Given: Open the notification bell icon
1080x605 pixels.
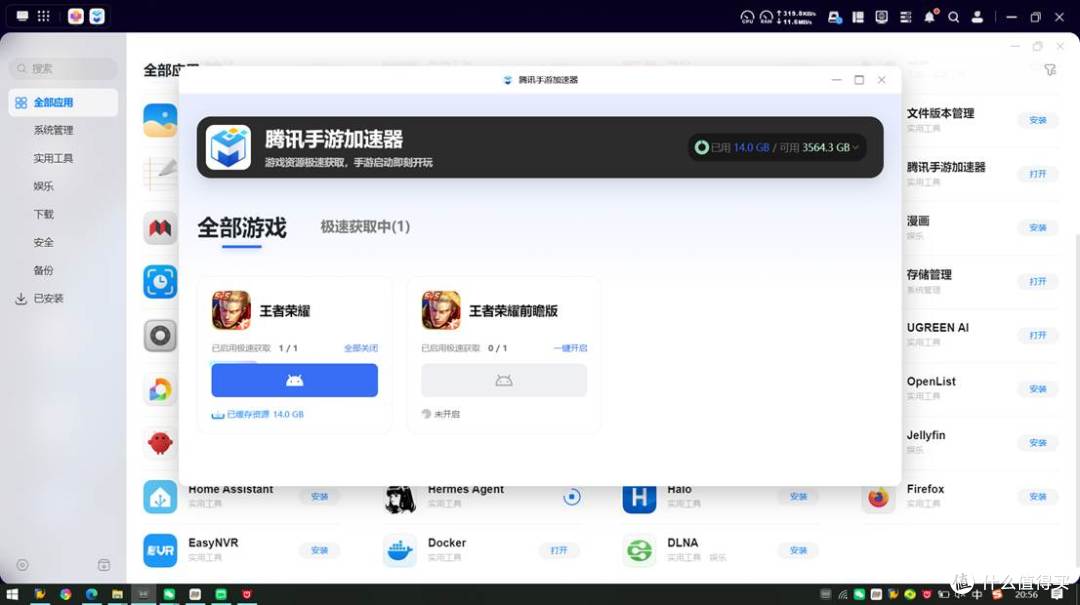Looking at the screenshot, I should 930,17.
